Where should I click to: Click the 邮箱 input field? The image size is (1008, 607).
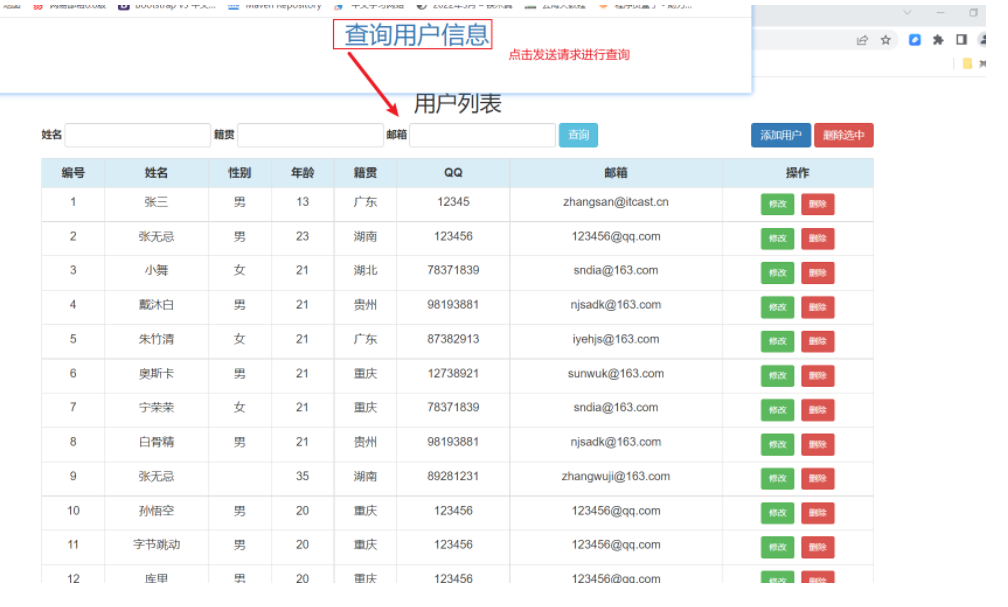tap(482, 134)
